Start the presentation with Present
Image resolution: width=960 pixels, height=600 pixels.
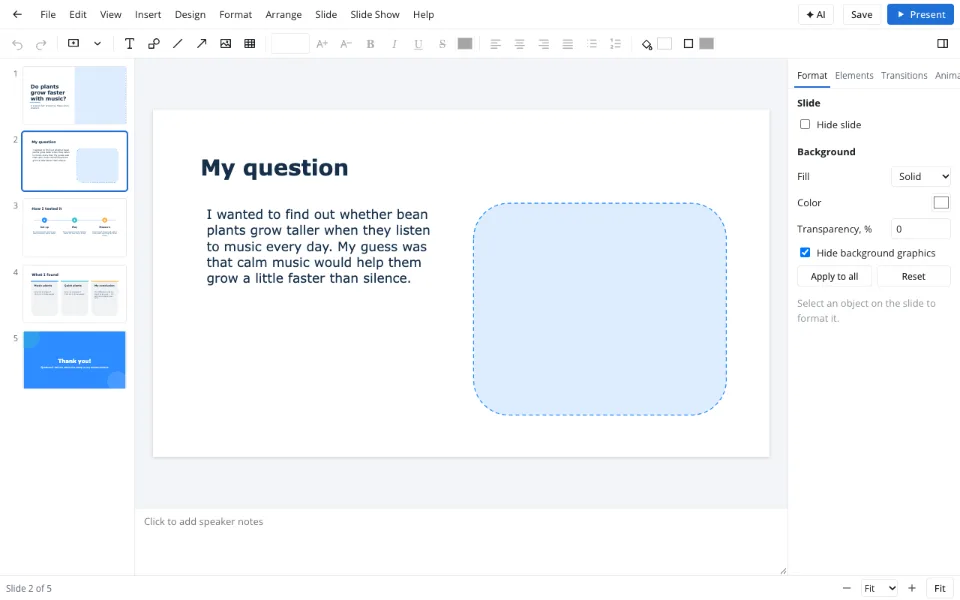(920, 15)
